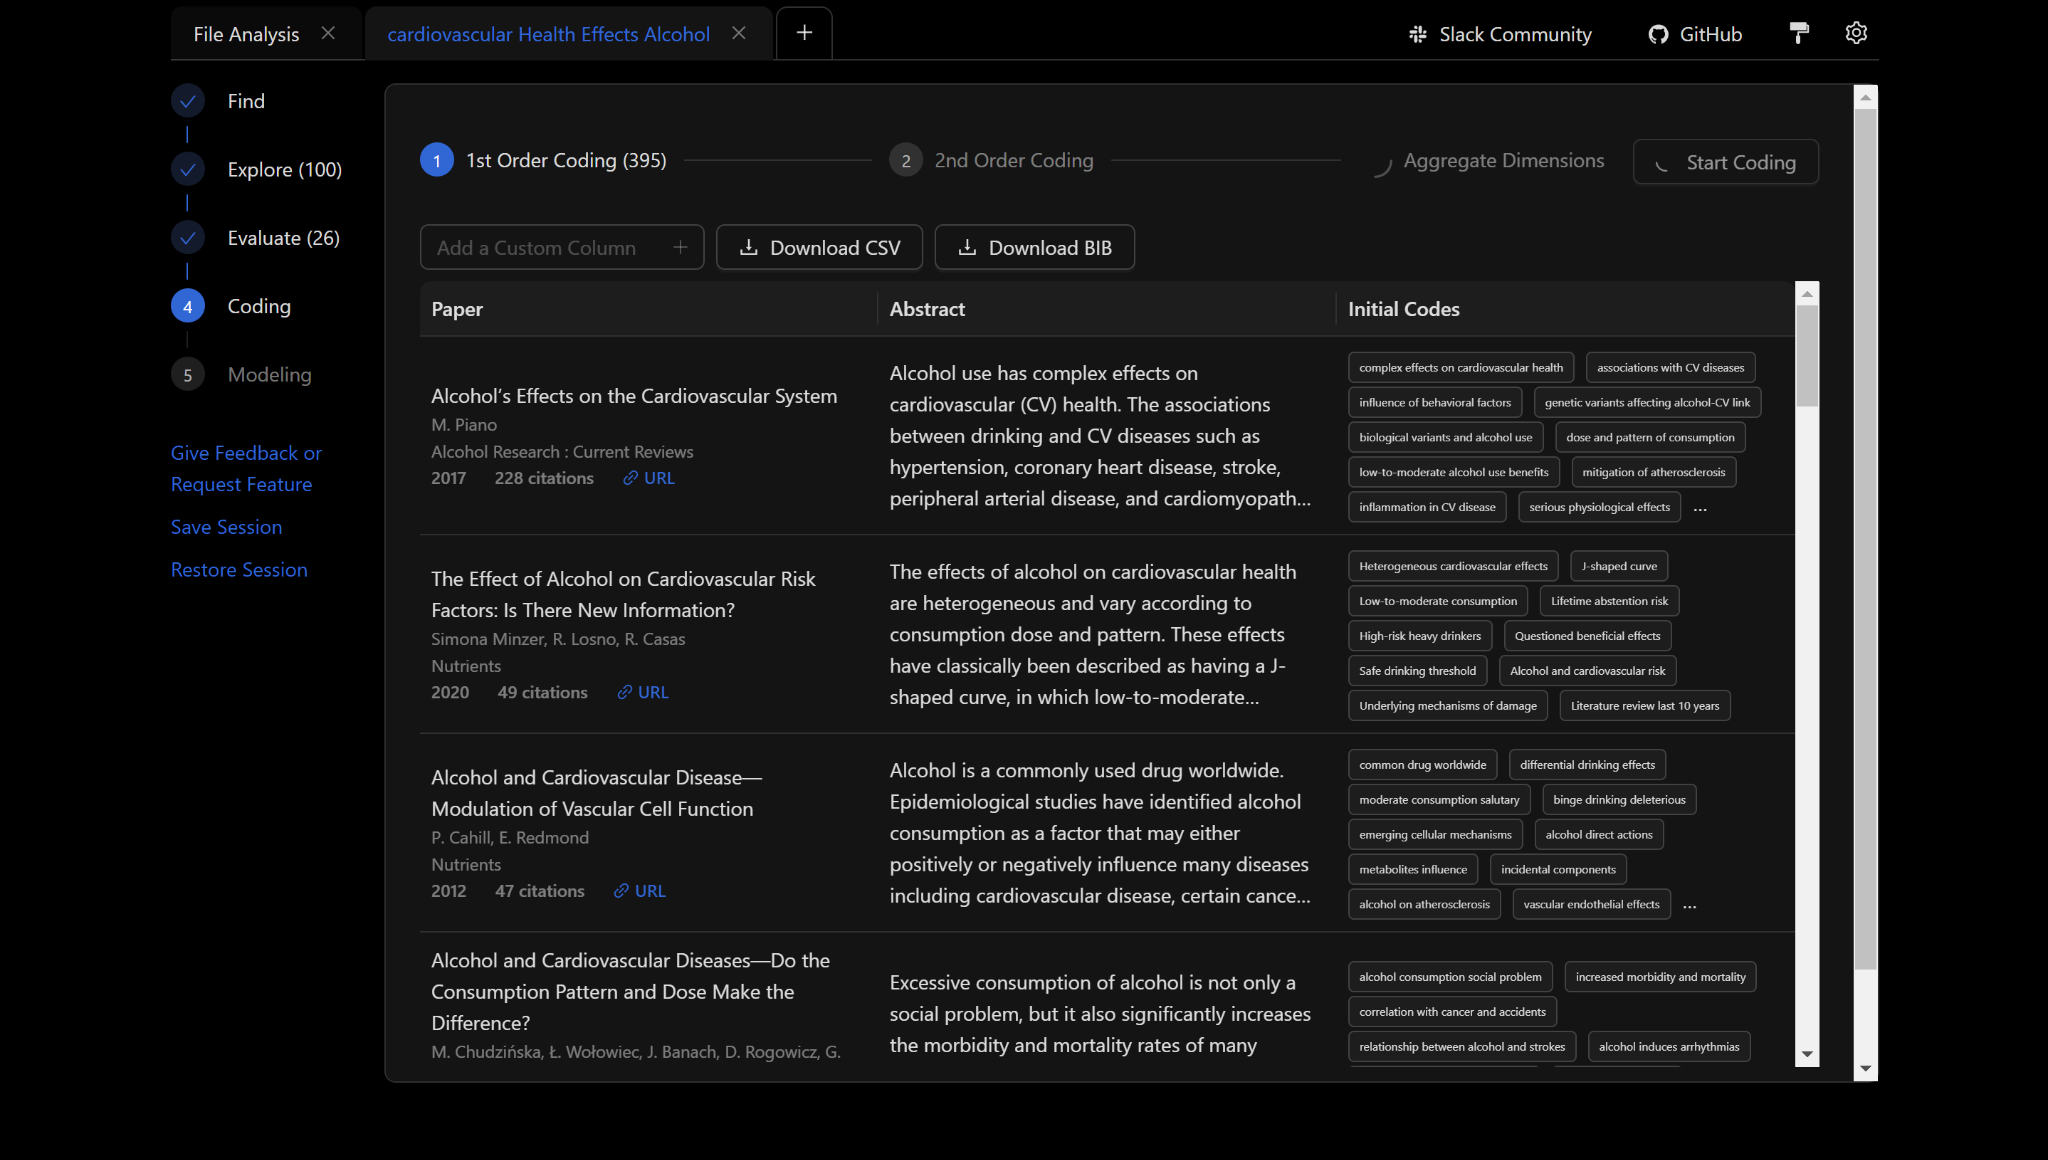Click Download BIB button
Image resolution: width=2048 pixels, height=1160 pixels.
1035,247
